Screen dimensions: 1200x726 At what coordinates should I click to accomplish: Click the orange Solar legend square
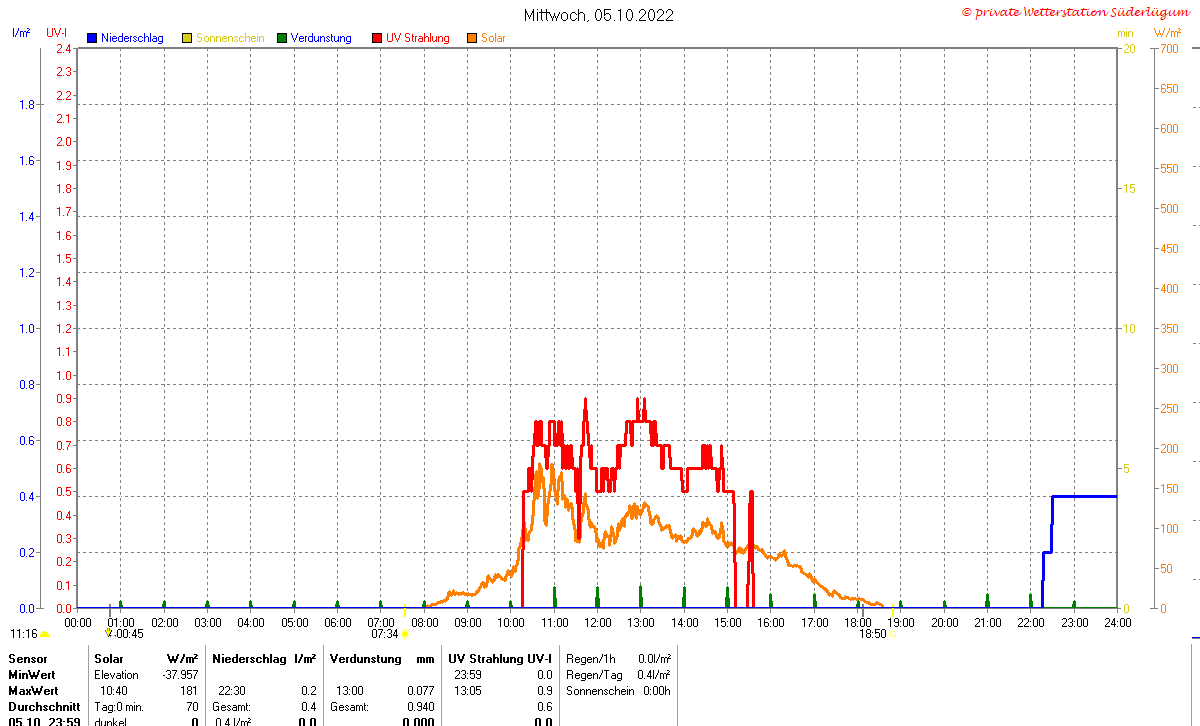coord(472,38)
